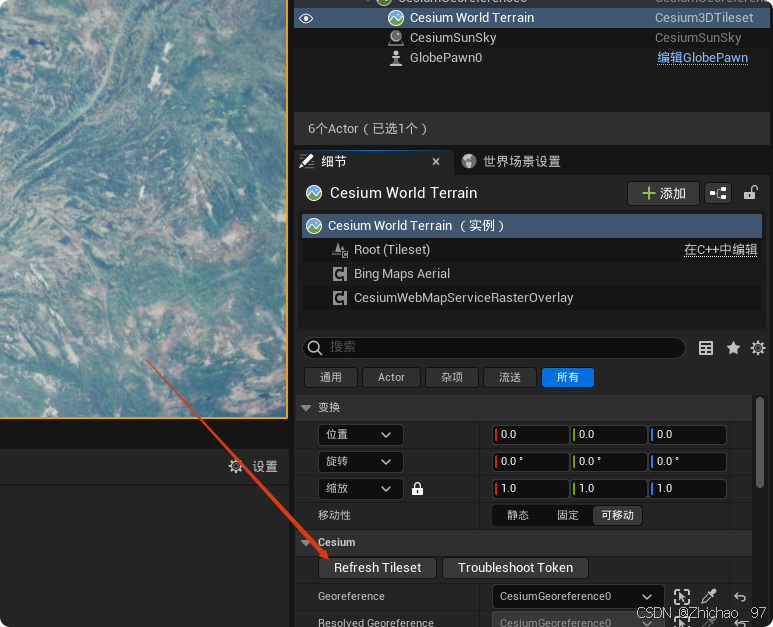Viewport: 773px width, 627px height.
Task: Select the 所有 filter button
Action: click(x=568, y=378)
